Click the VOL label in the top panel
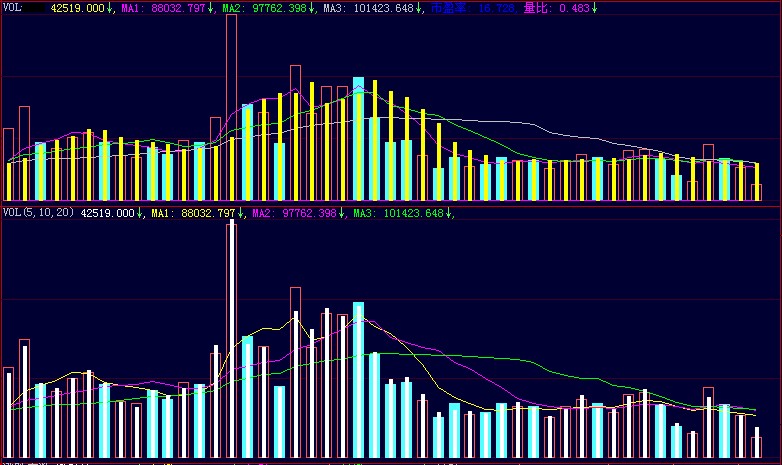Screen dimensions: 782x465 (12, 8)
